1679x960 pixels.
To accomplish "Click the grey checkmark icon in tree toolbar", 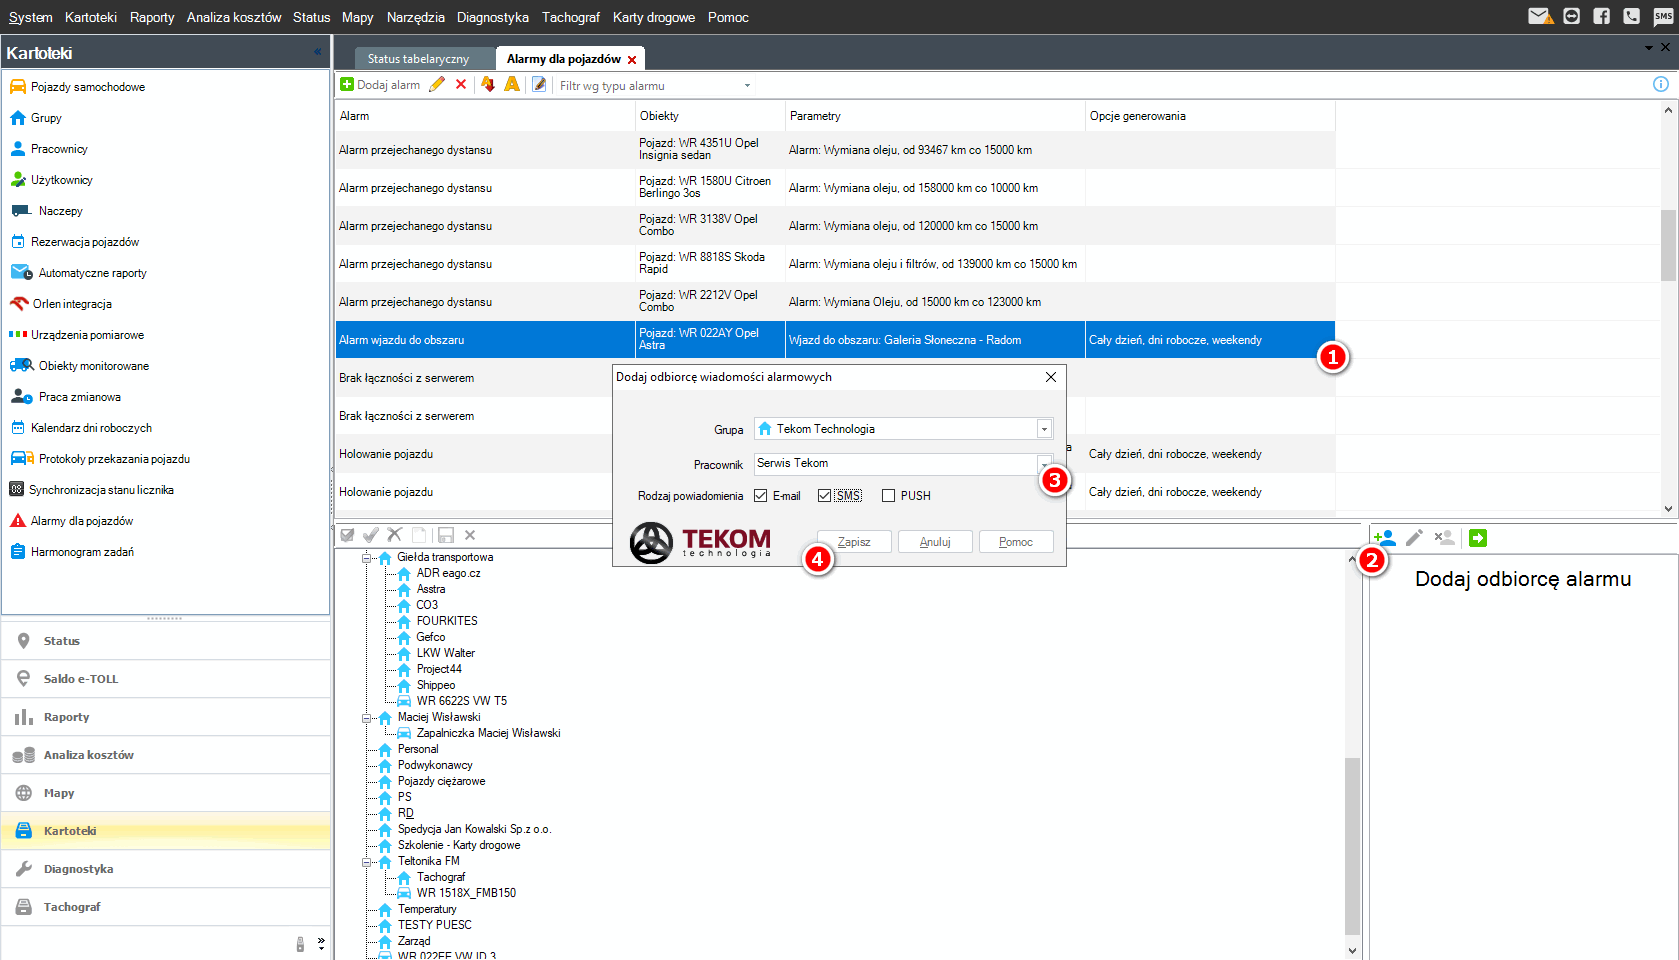I will click(x=371, y=535).
